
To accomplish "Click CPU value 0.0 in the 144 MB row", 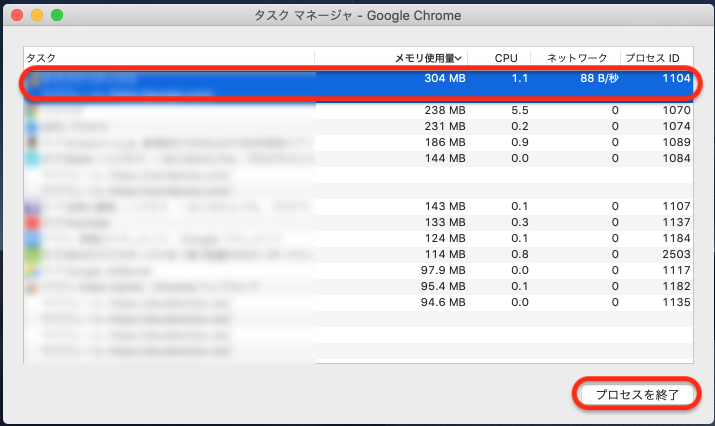I will pos(520,158).
